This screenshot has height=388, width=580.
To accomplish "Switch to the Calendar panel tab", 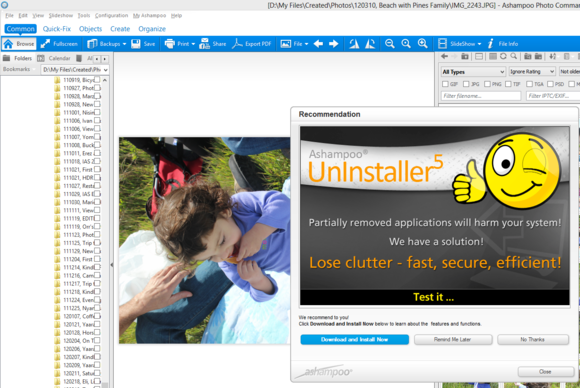I will [54, 58].
